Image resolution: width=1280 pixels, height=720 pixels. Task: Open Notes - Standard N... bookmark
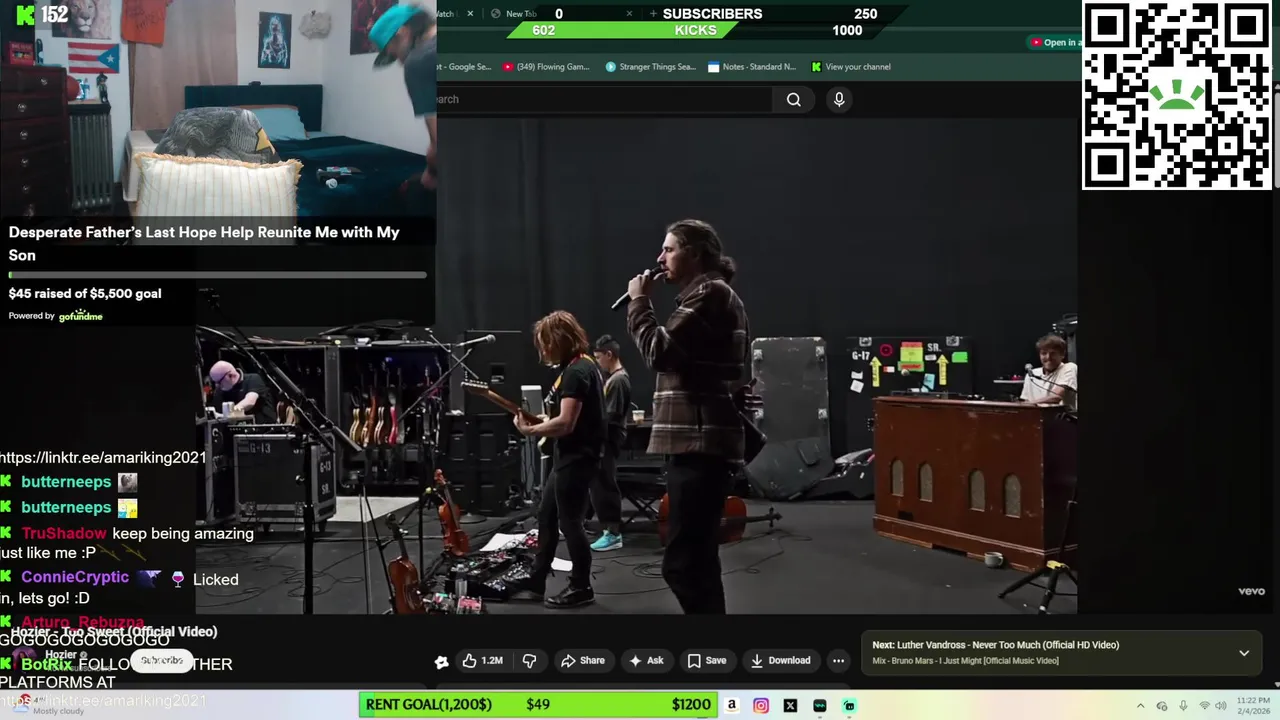(752, 67)
